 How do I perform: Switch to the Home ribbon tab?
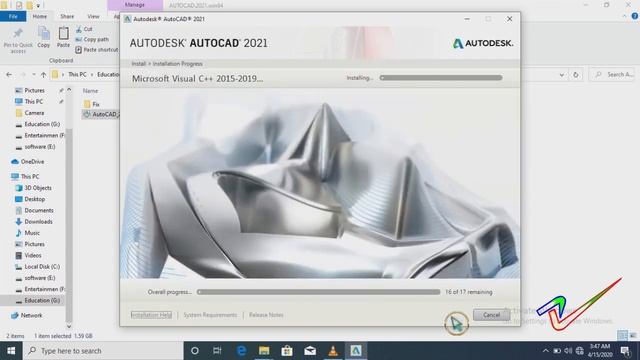(40, 16)
